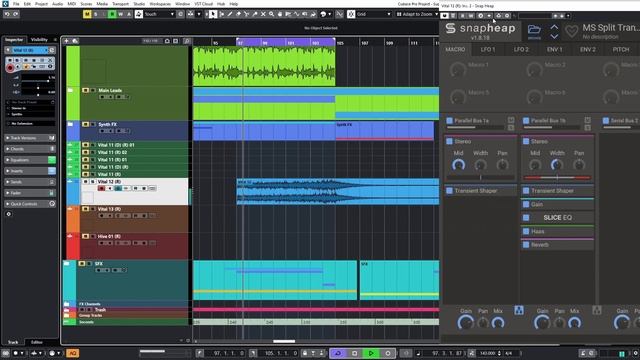This screenshot has width=640, height=360.
Task: Expand Inserts inspector section
Action: coord(30,171)
